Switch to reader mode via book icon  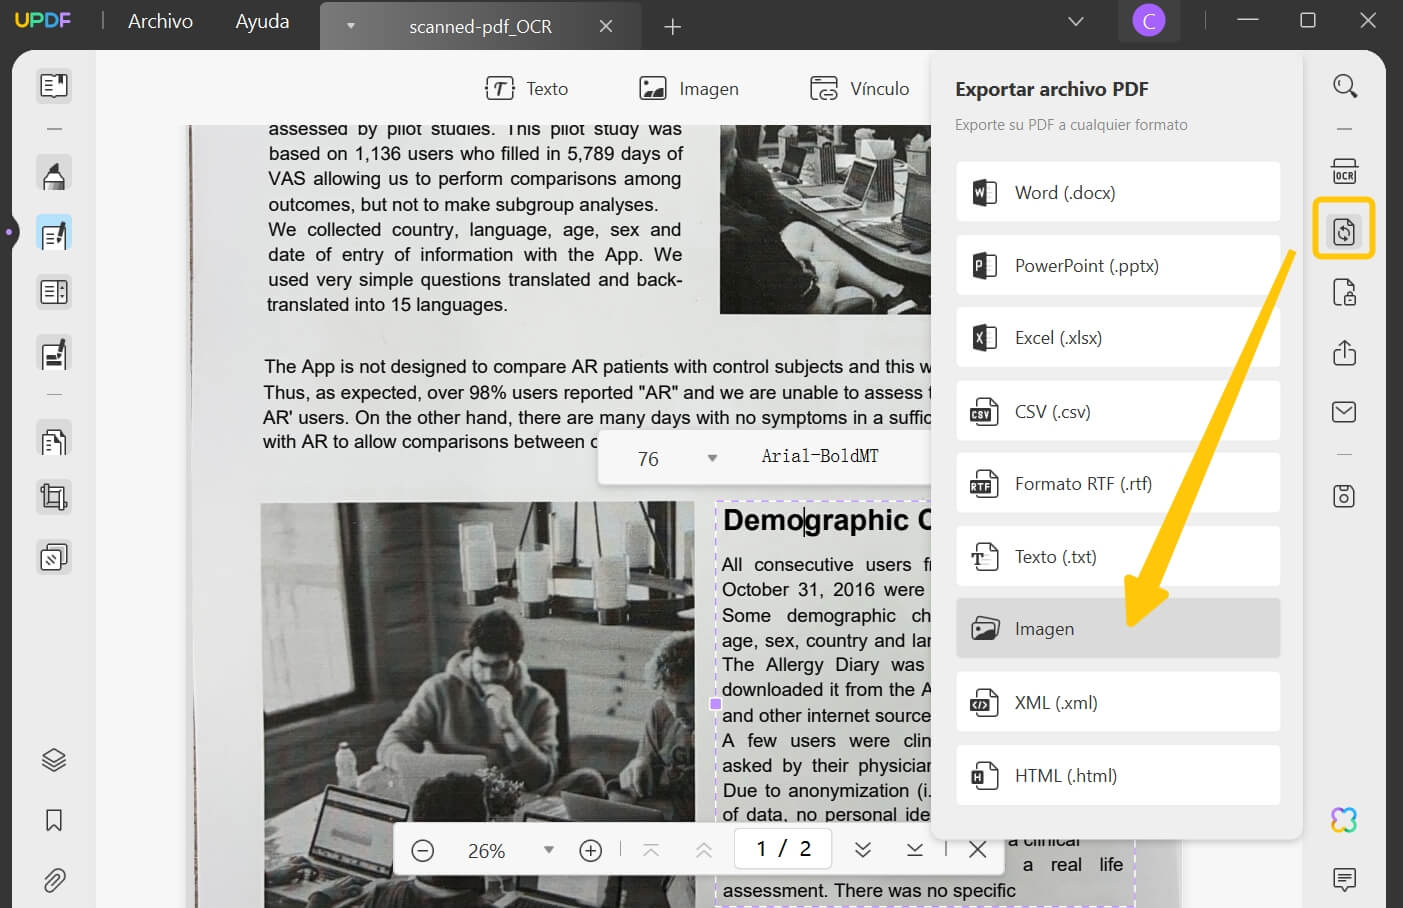click(x=53, y=85)
